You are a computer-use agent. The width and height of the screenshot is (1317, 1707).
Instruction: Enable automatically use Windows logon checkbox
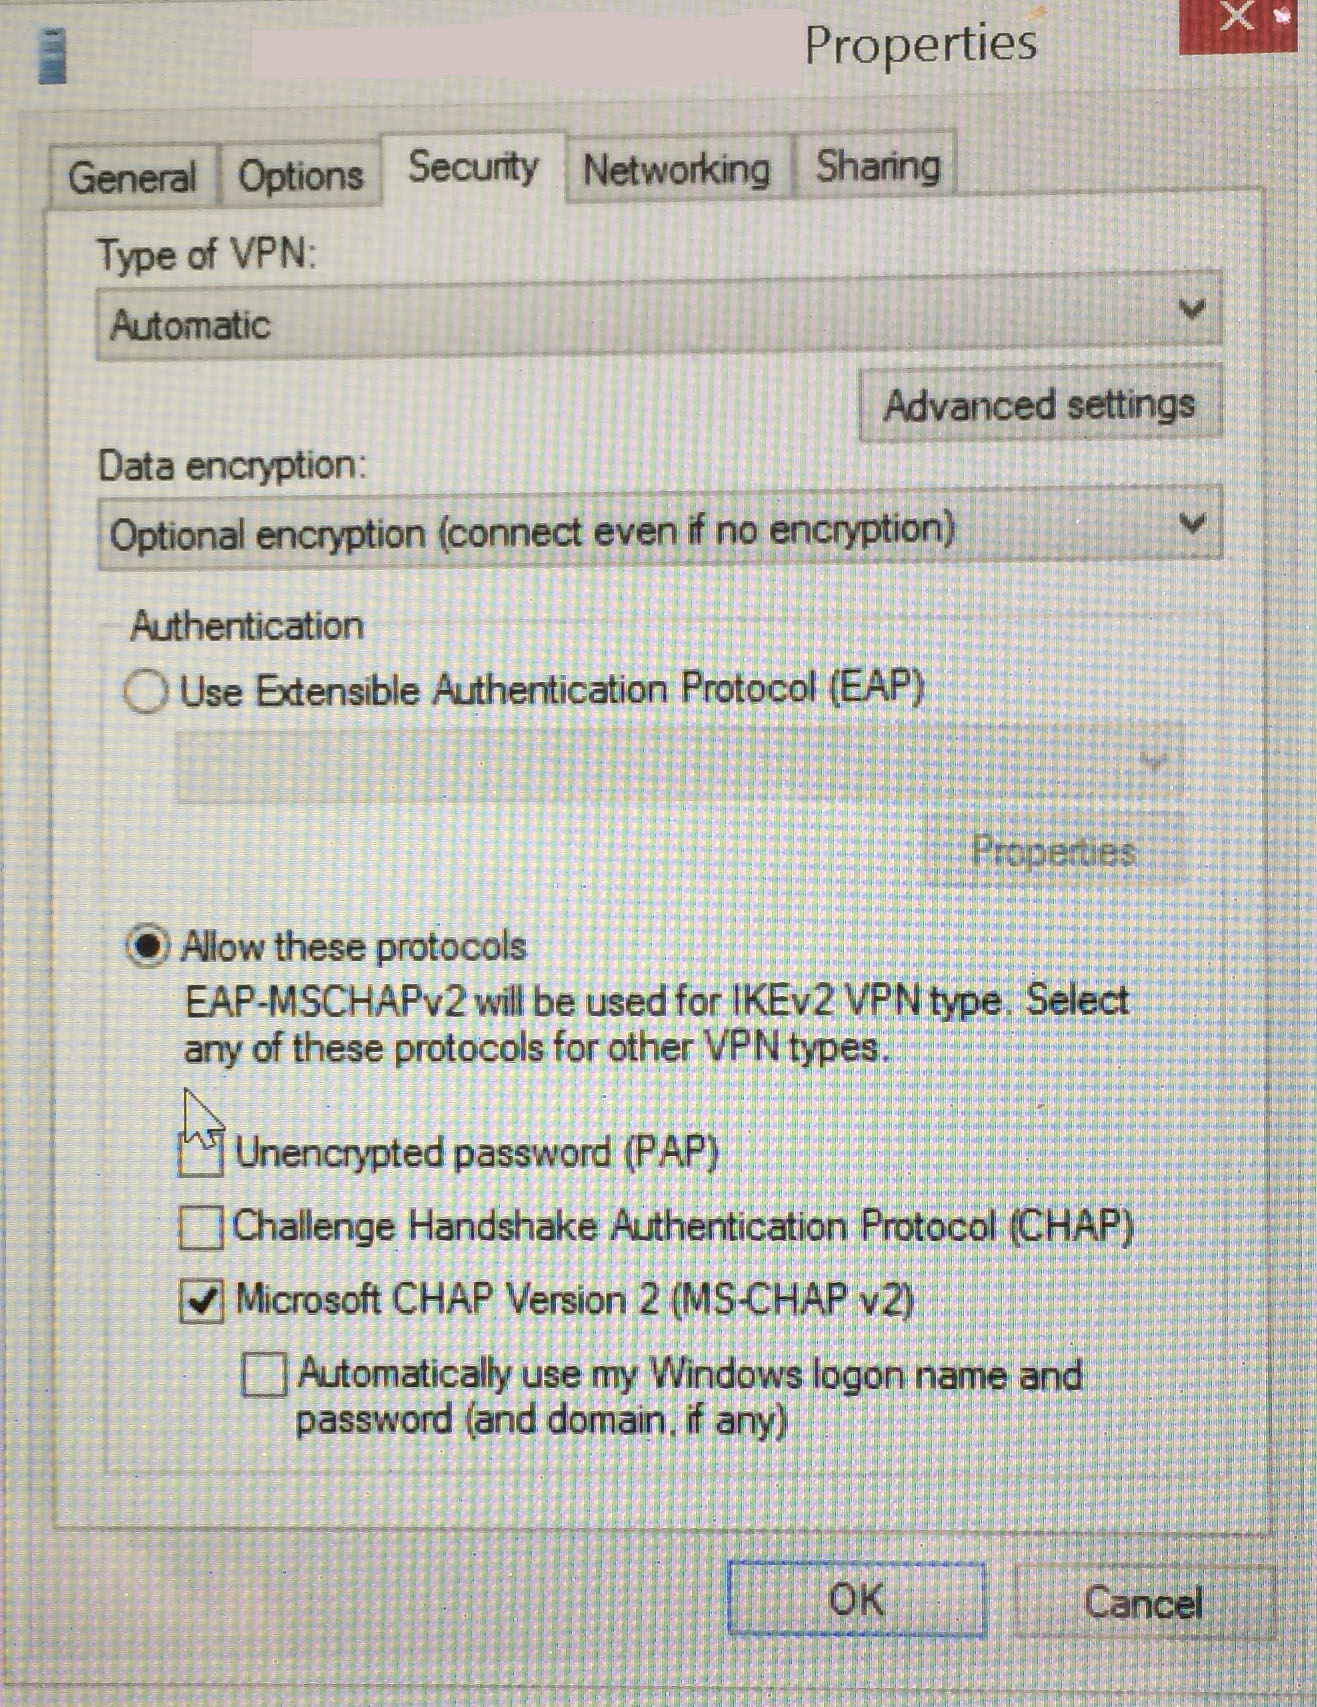click(x=265, y=1375)
